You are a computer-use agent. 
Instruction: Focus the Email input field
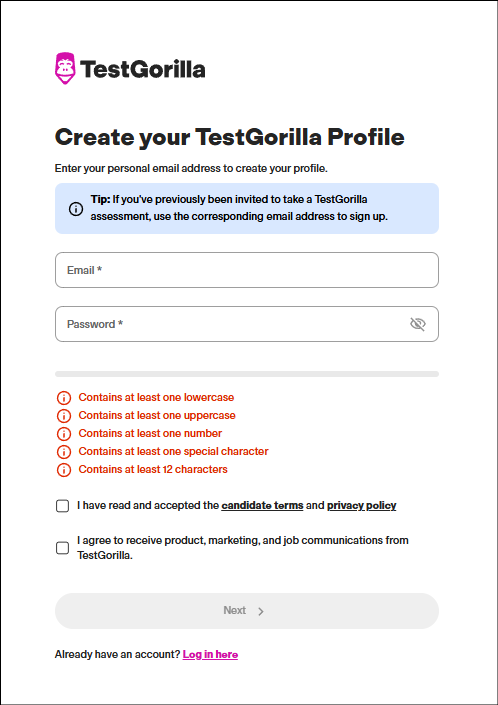[247, 270]
